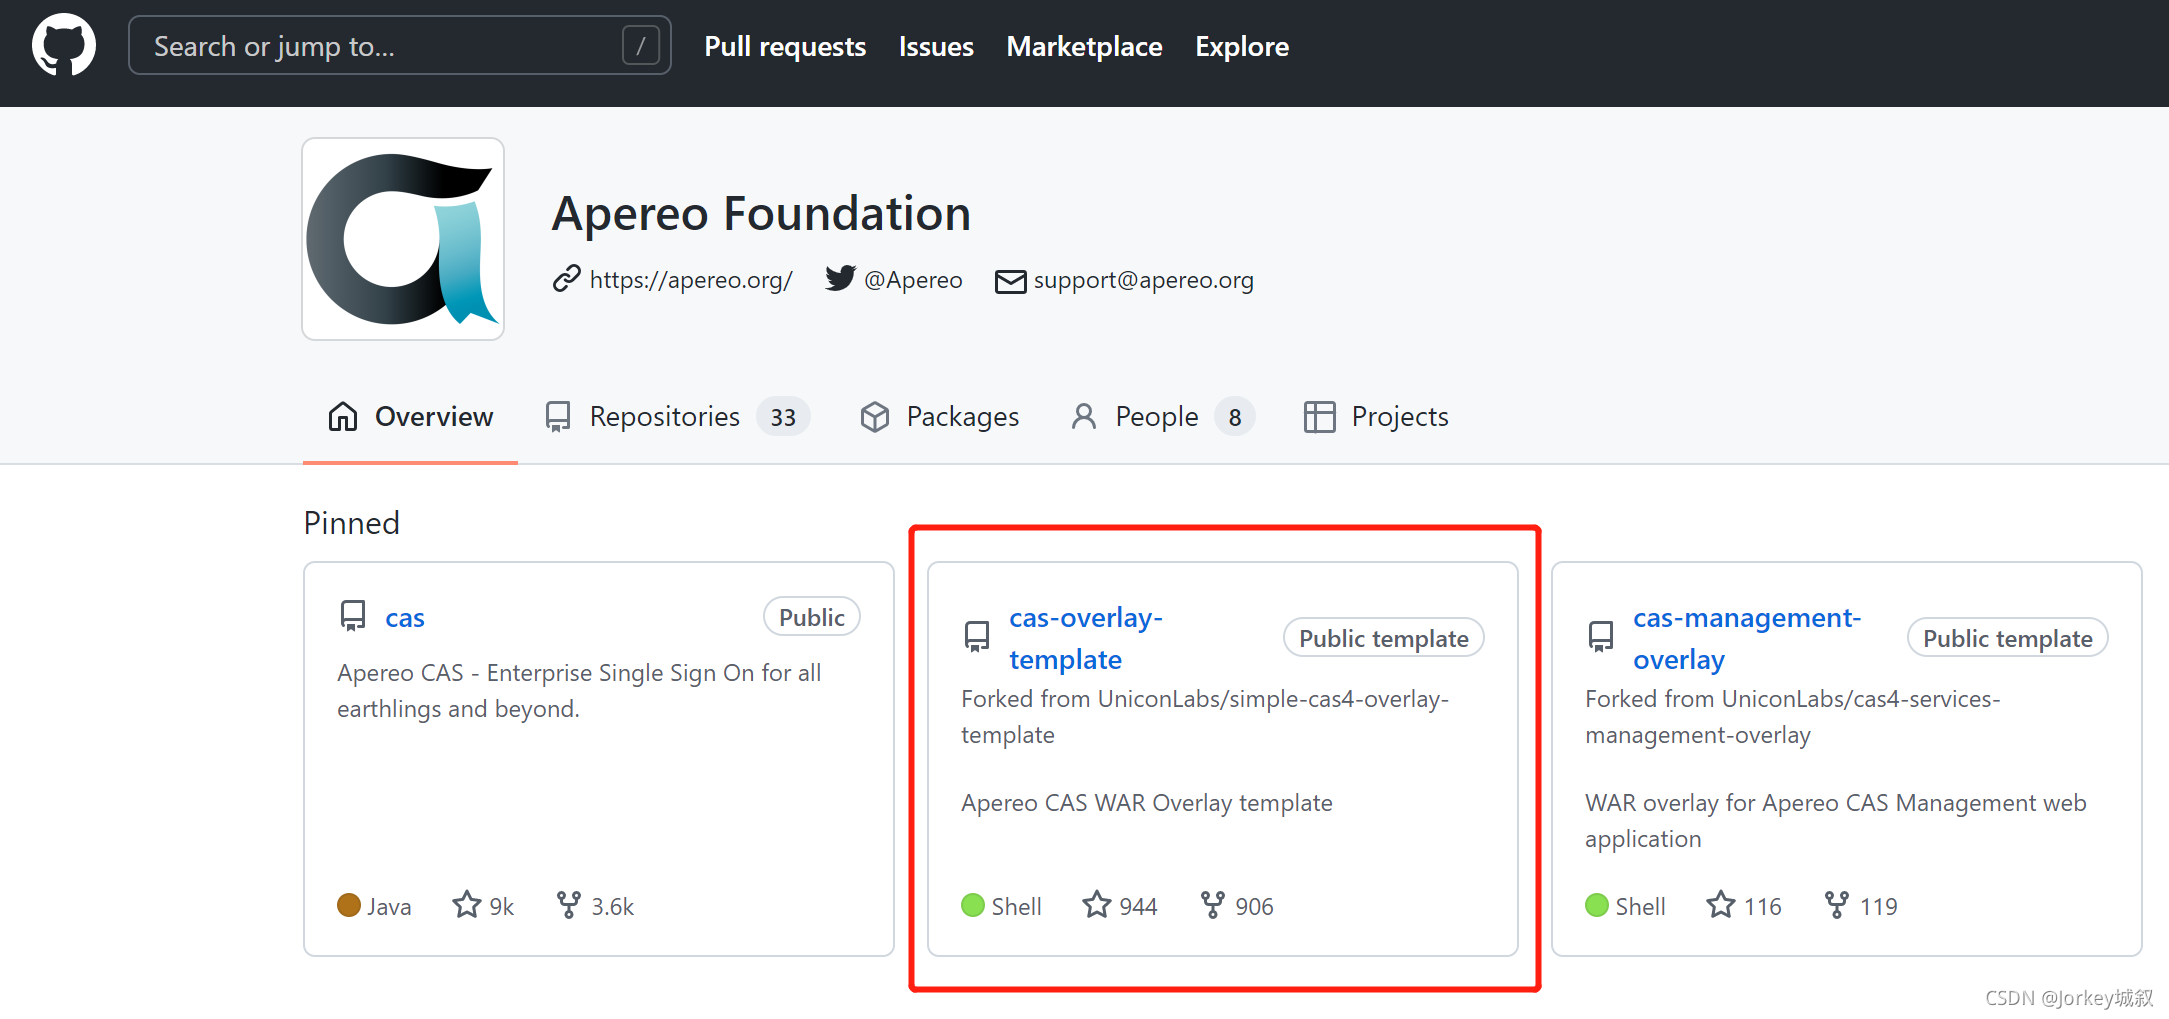Click the Shell color dot on cas-overlay-template
2169x1019 pixels.
973,905
